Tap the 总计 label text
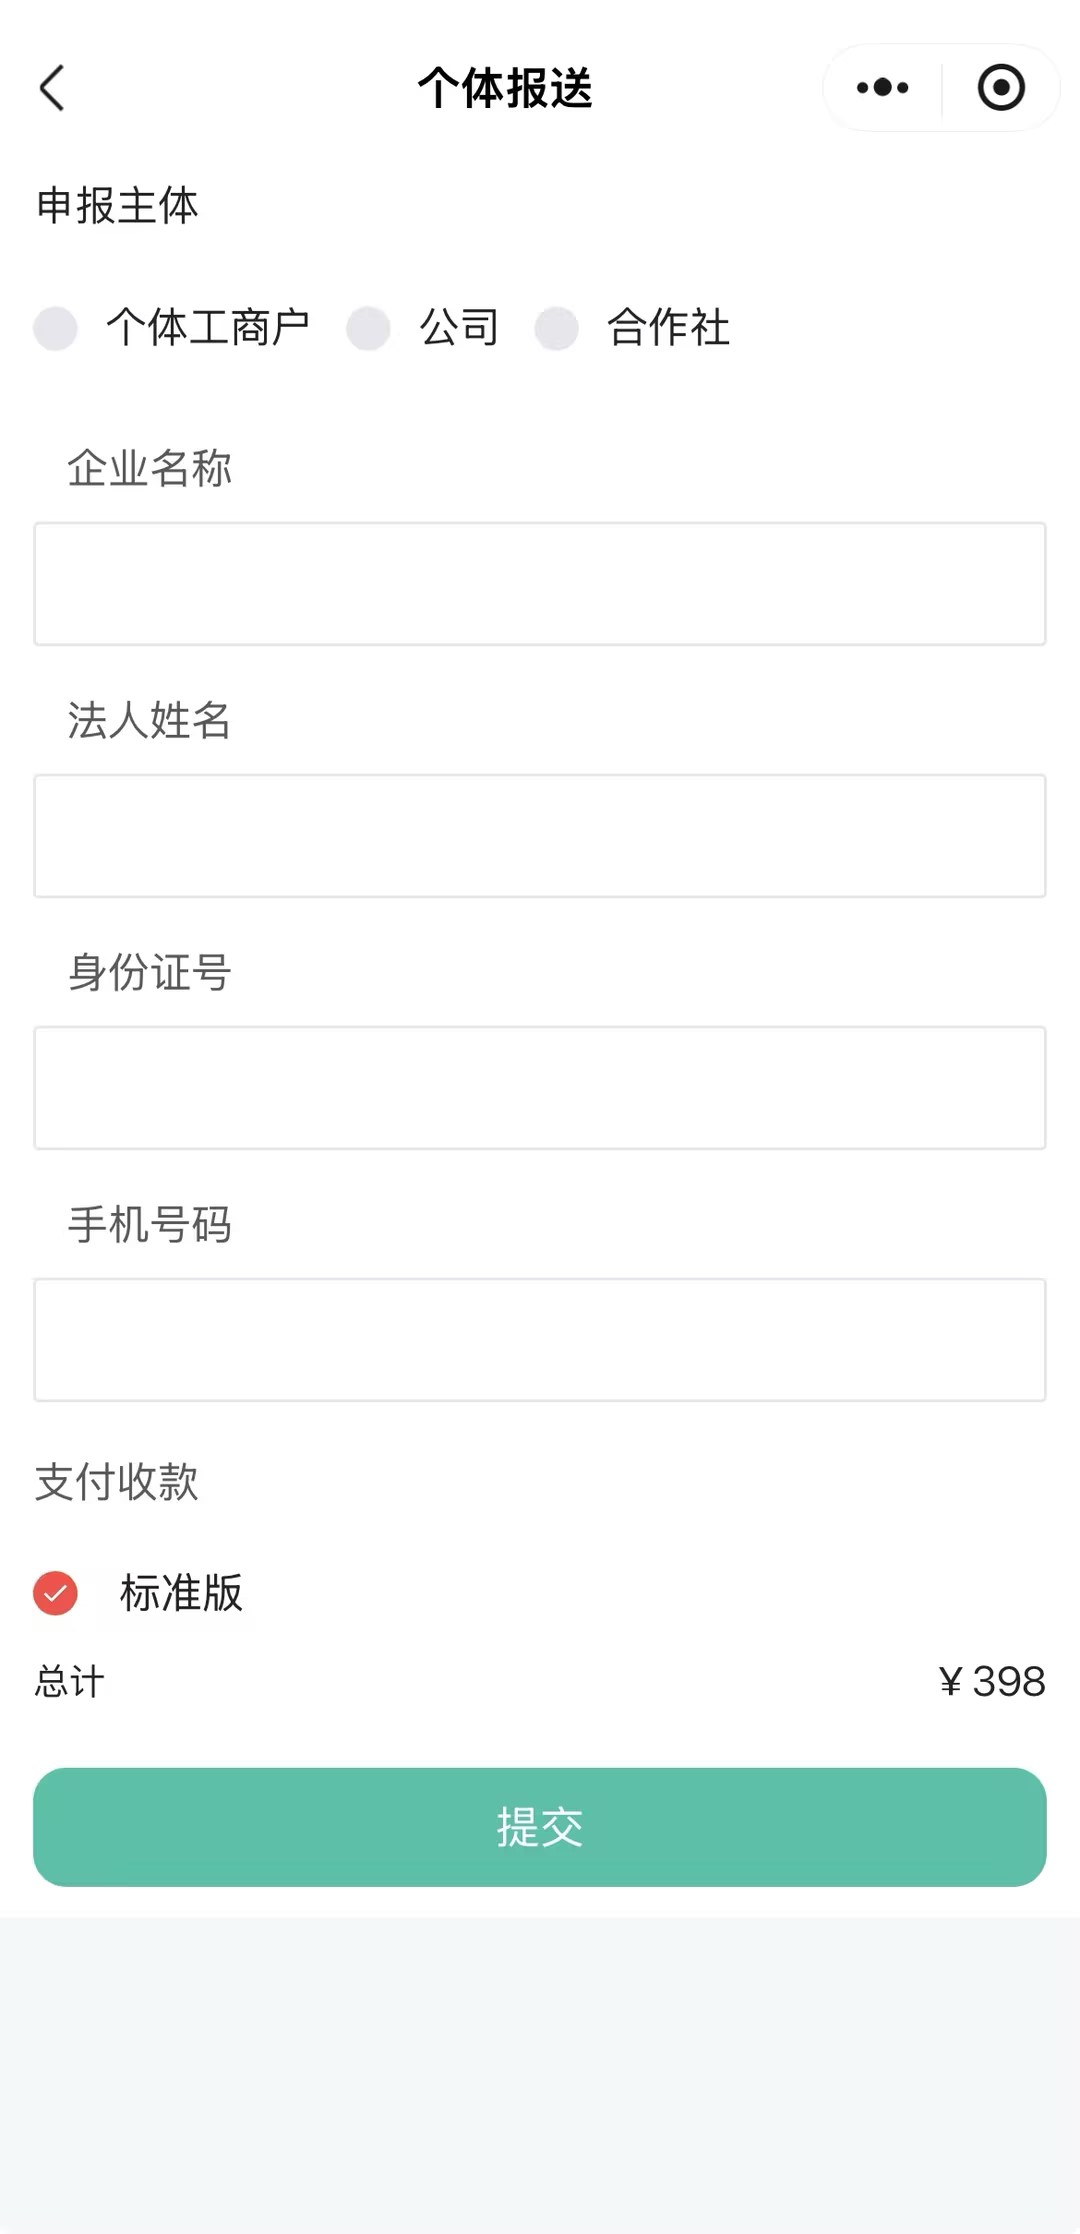The image size is (1080, 2234). pyautogui.click(x=70, y=1682)
